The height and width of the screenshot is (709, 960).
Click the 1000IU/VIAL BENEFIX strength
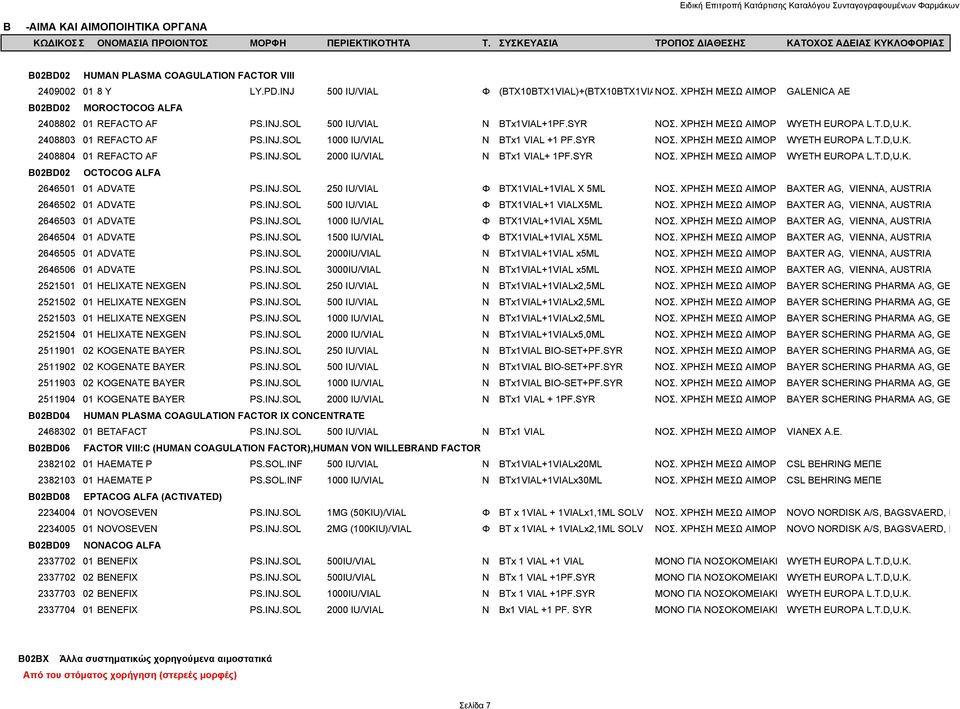[353, 595]
